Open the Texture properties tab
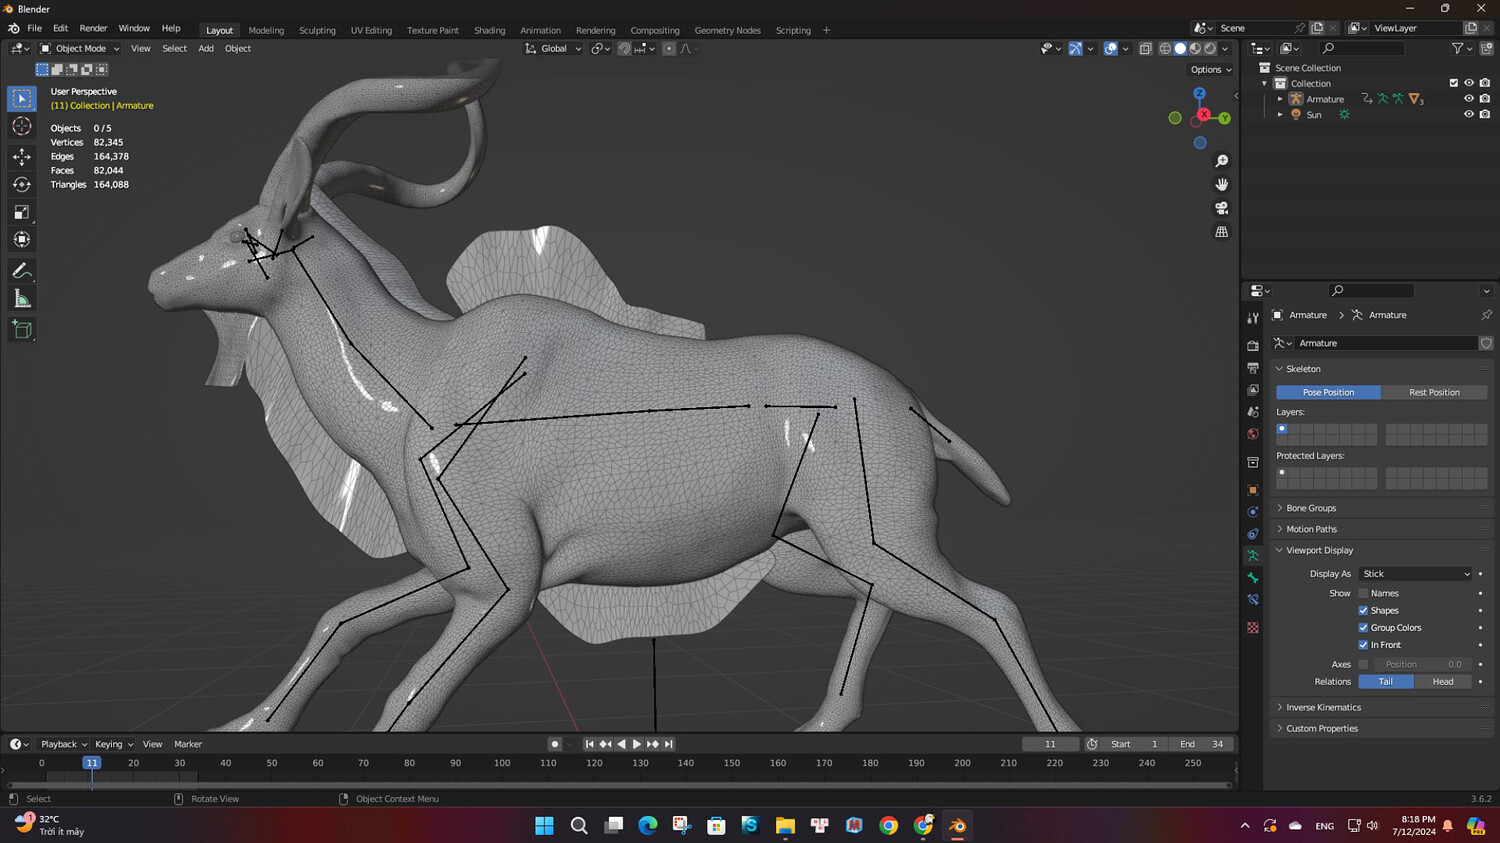Screen dimensions: 1500x843 pyautogui.click(x=1253, y=628)
